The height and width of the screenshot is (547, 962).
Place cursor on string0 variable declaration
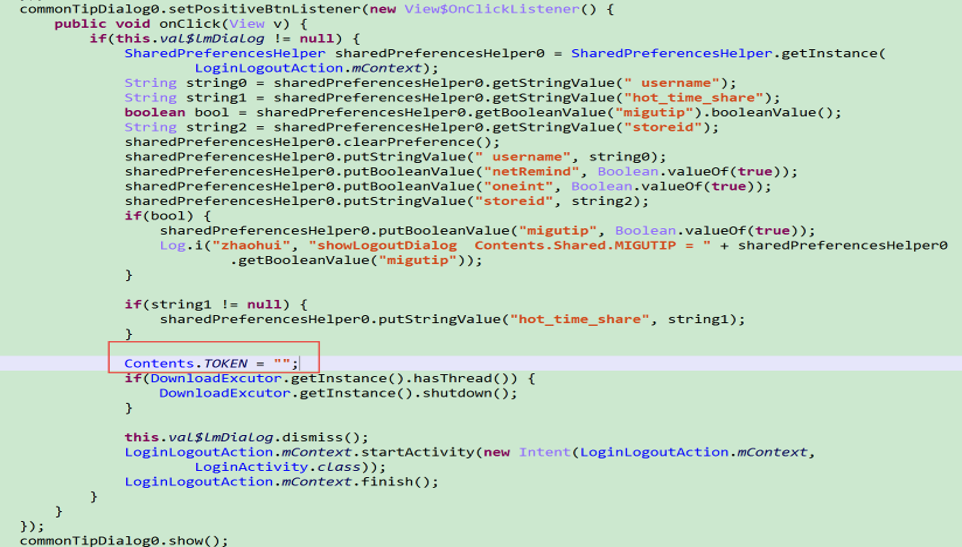pyautogui.click(x=216, y=83)
